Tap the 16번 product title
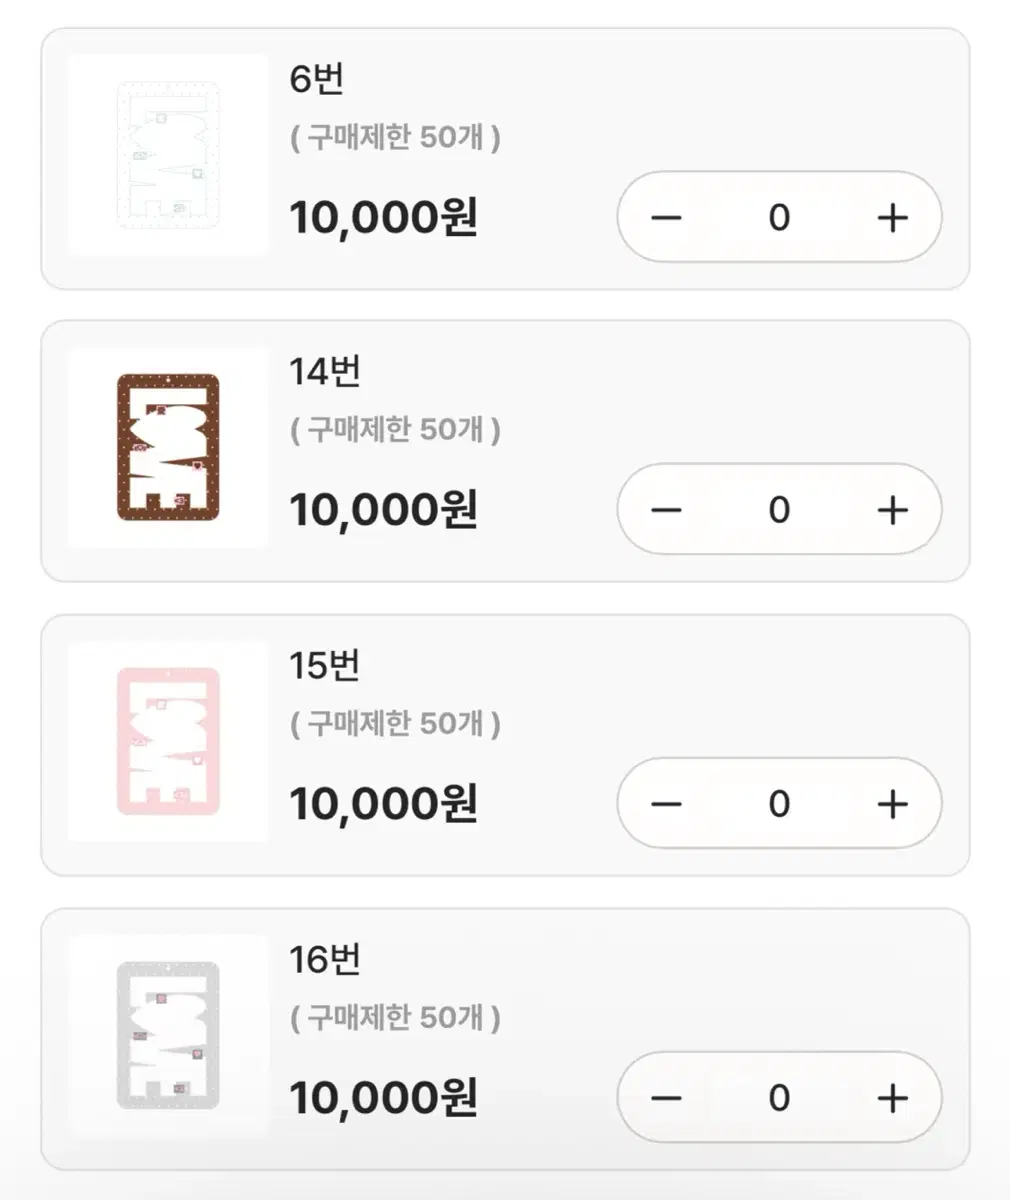Screen dimensions: 1010x1200 pos(325,960)
